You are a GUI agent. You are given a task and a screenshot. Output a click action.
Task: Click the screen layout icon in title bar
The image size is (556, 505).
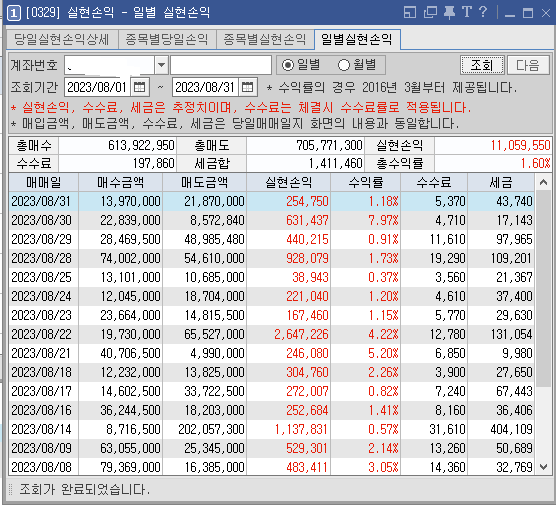410,13
